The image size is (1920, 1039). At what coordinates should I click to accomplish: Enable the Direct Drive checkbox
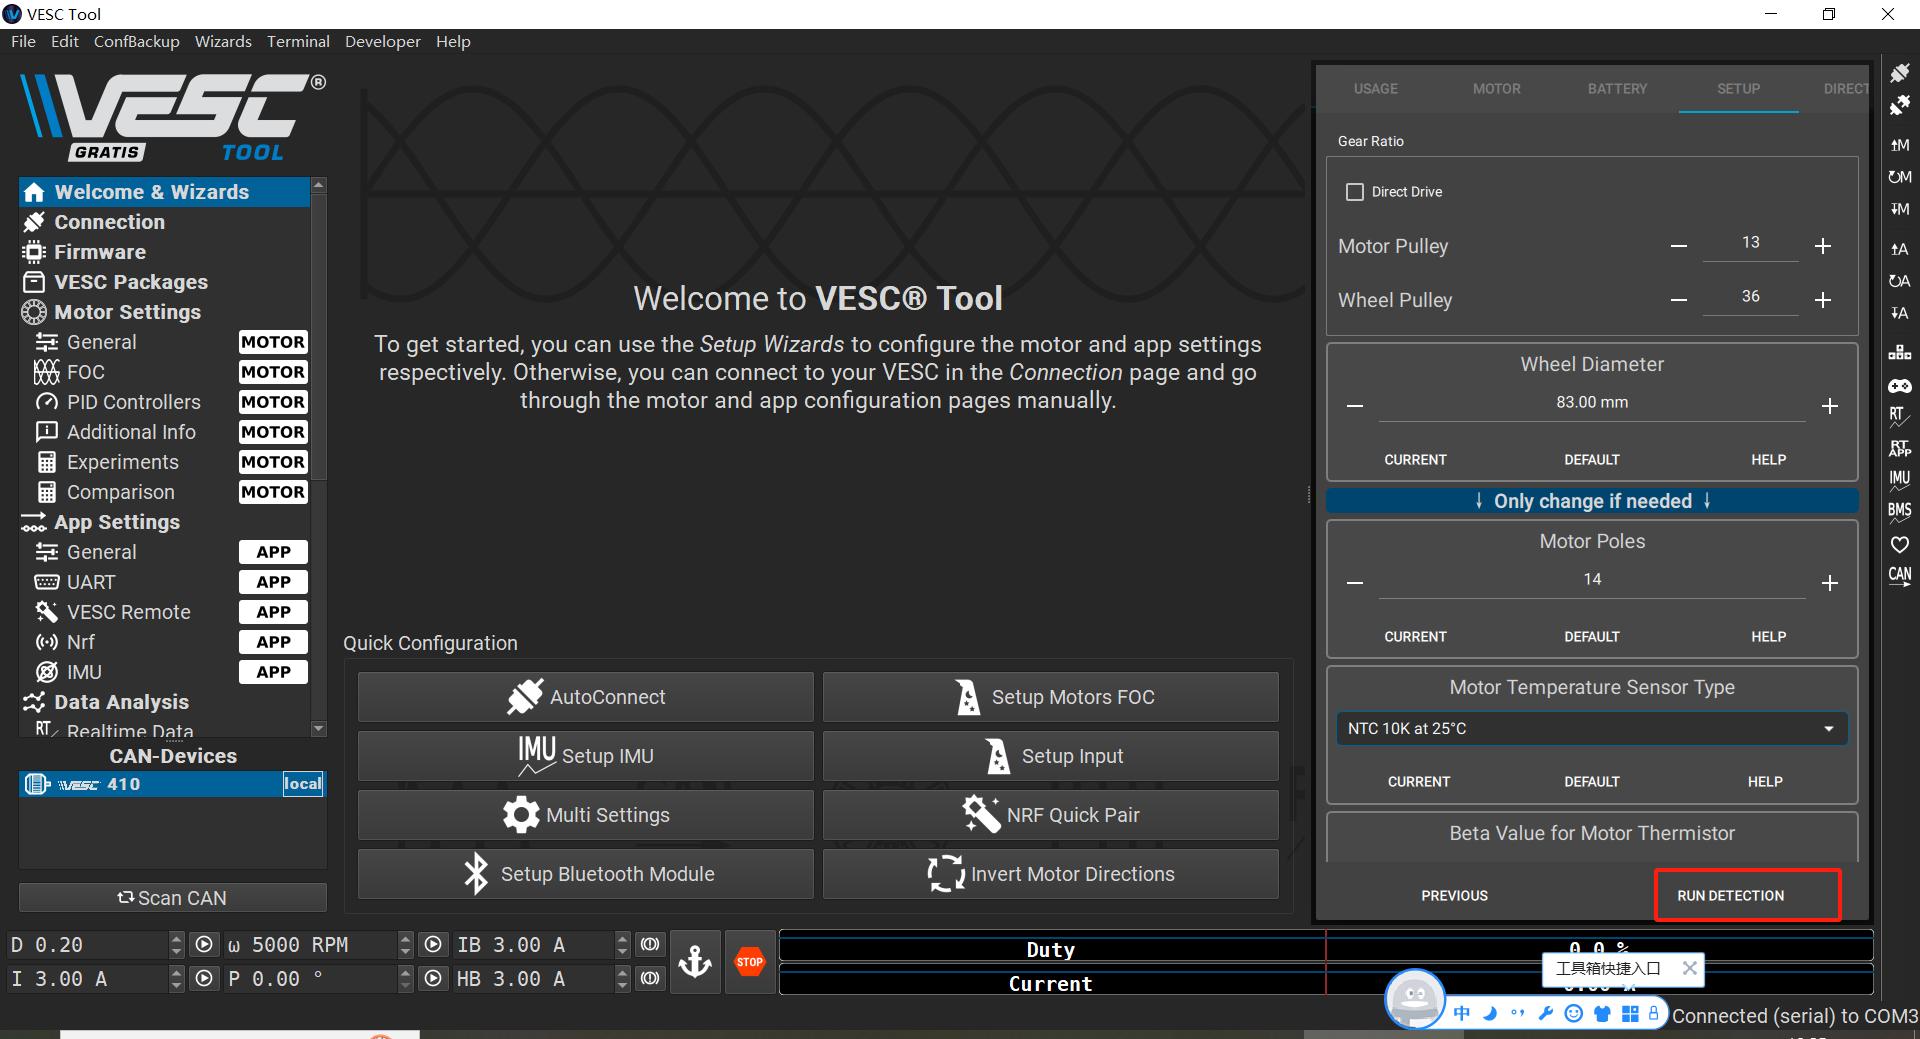pos(1355,192)
